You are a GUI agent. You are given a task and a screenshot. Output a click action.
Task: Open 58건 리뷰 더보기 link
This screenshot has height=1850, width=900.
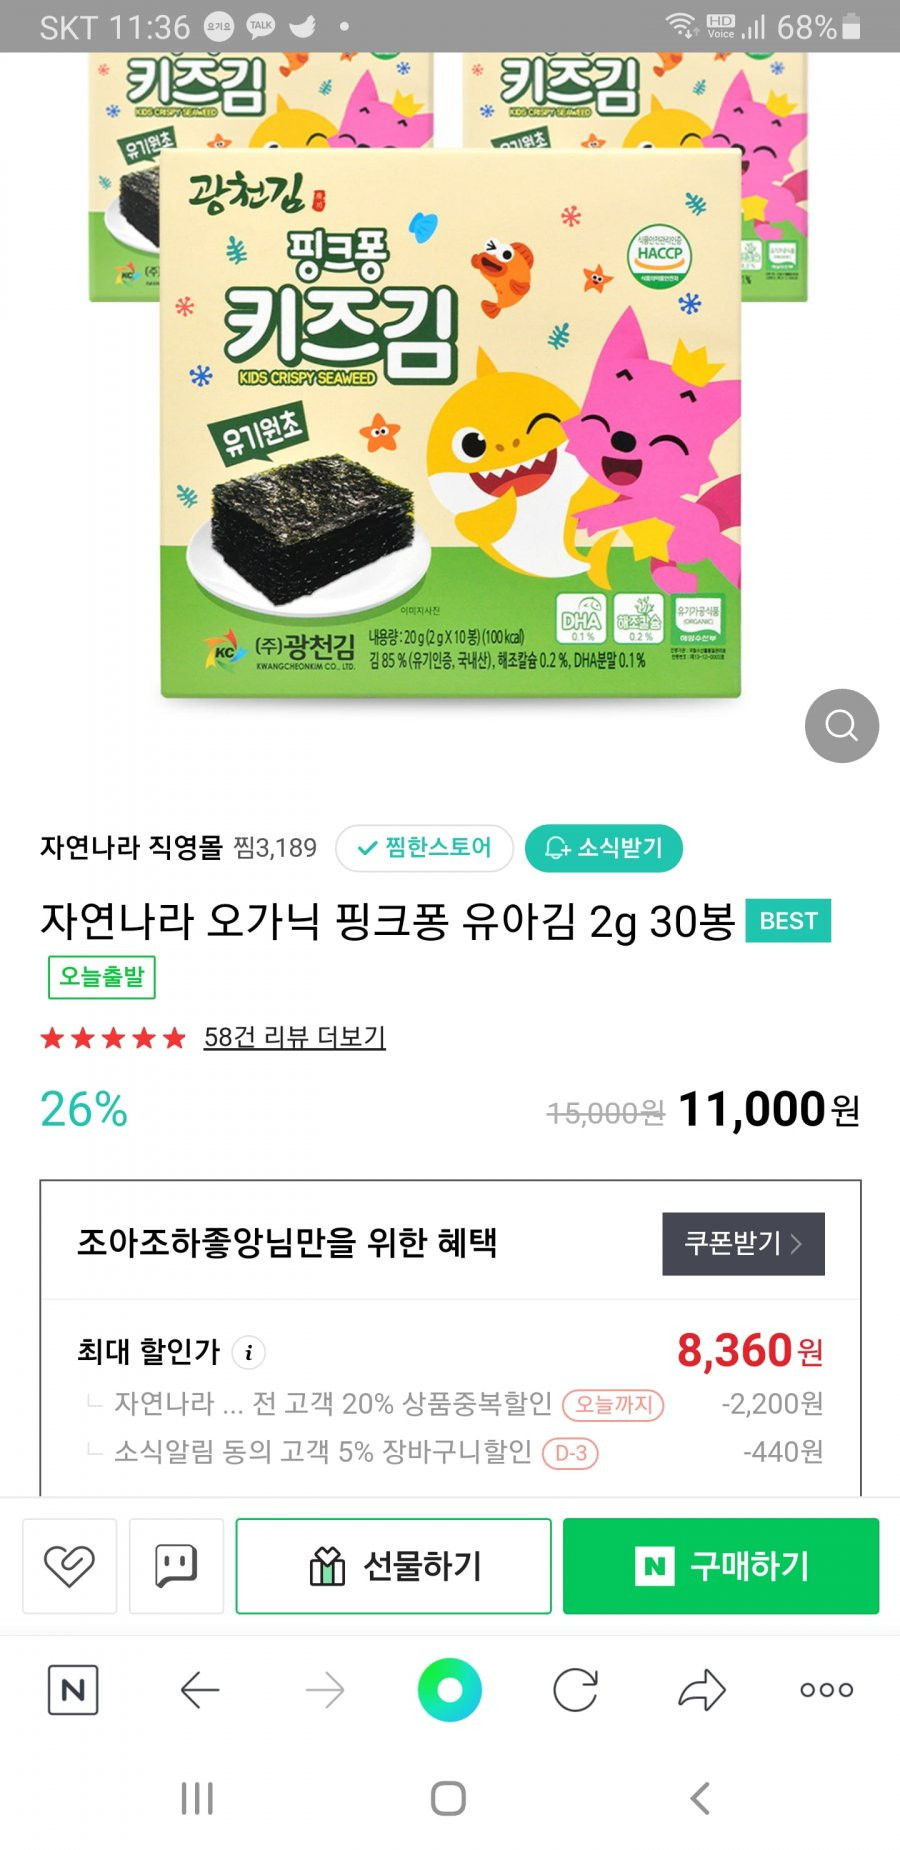(294, 1037)
